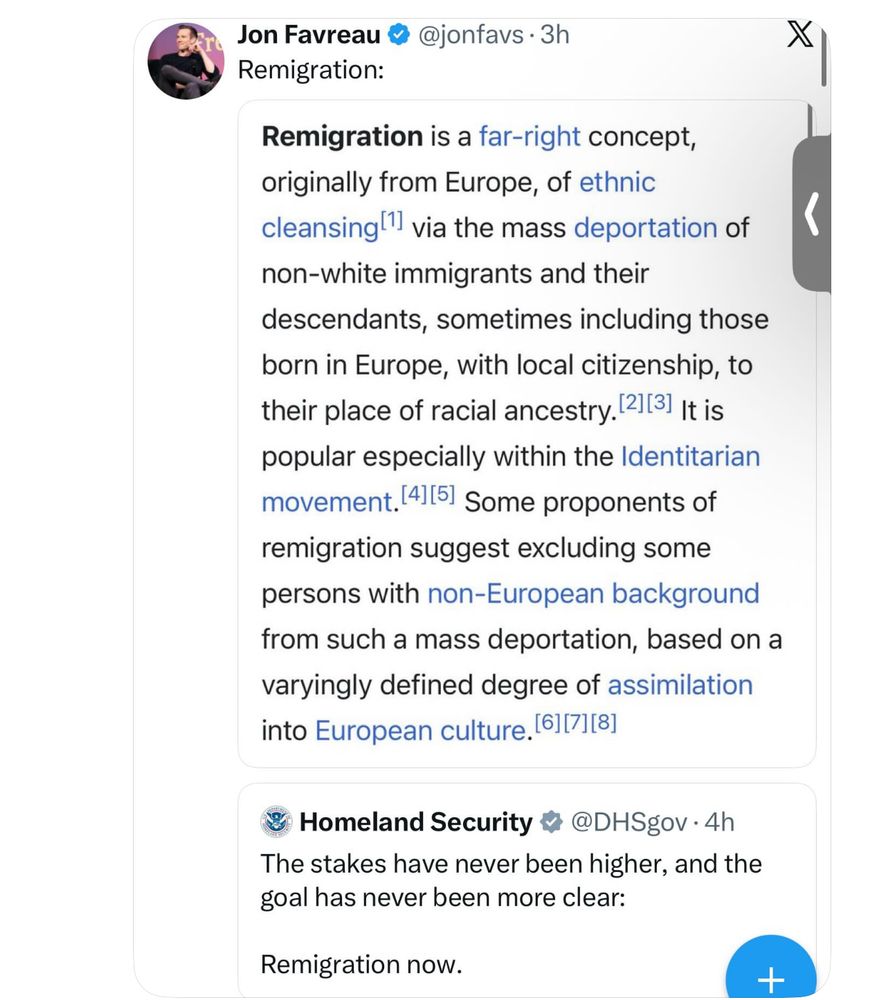Click the X logo icon
Viewport: 893px width, 1000px height.
click(x=799, y=35)
